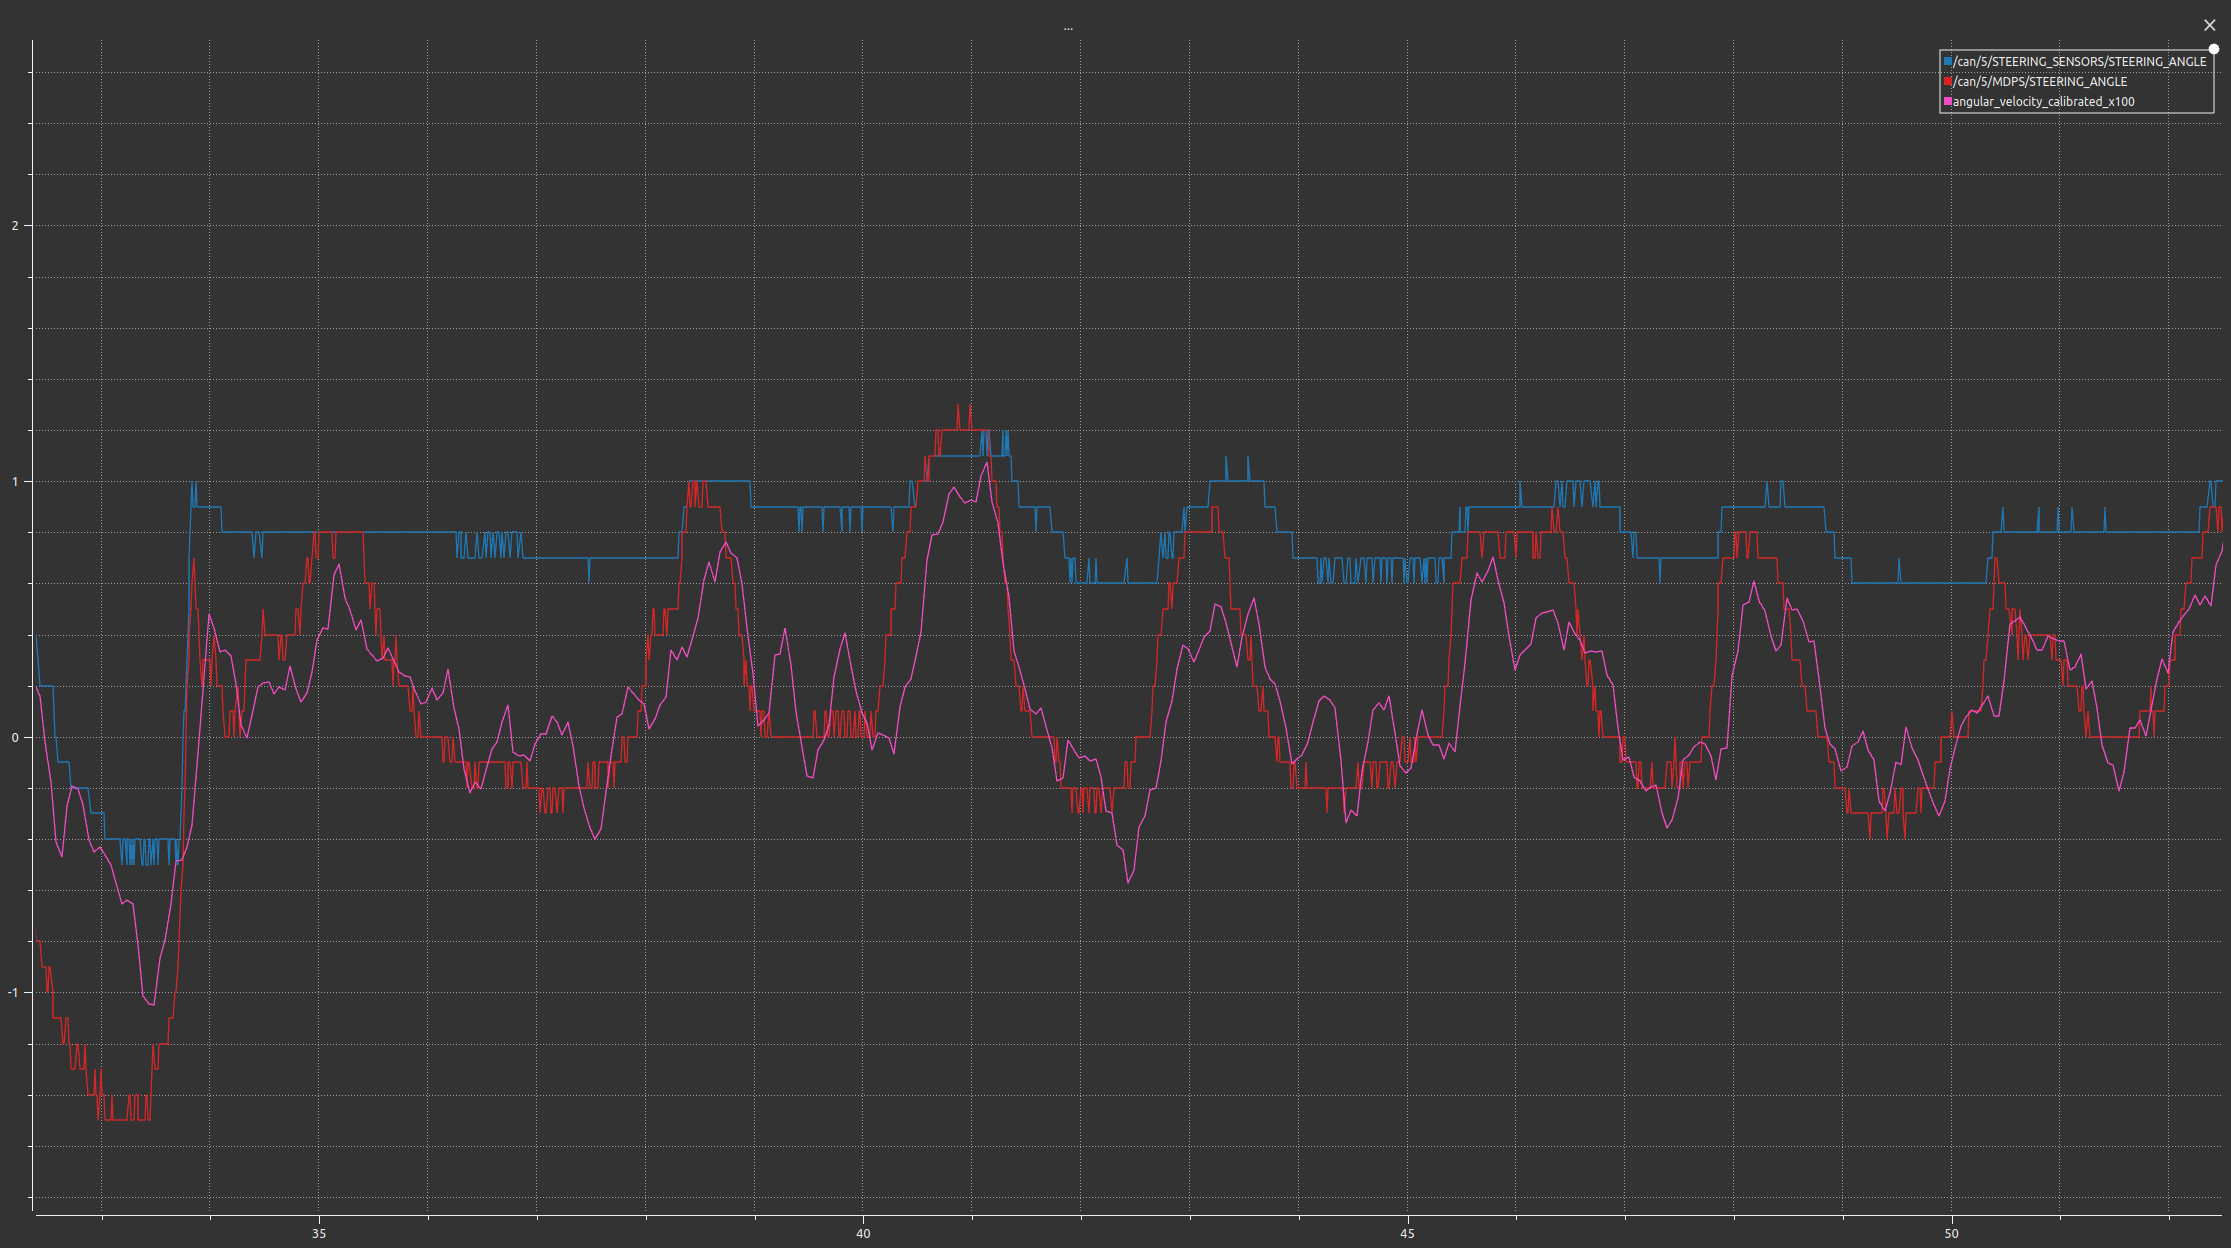Click the 1 label on vertical axis
Viewport: 2231px width, 1248px height.
(15, 481)
